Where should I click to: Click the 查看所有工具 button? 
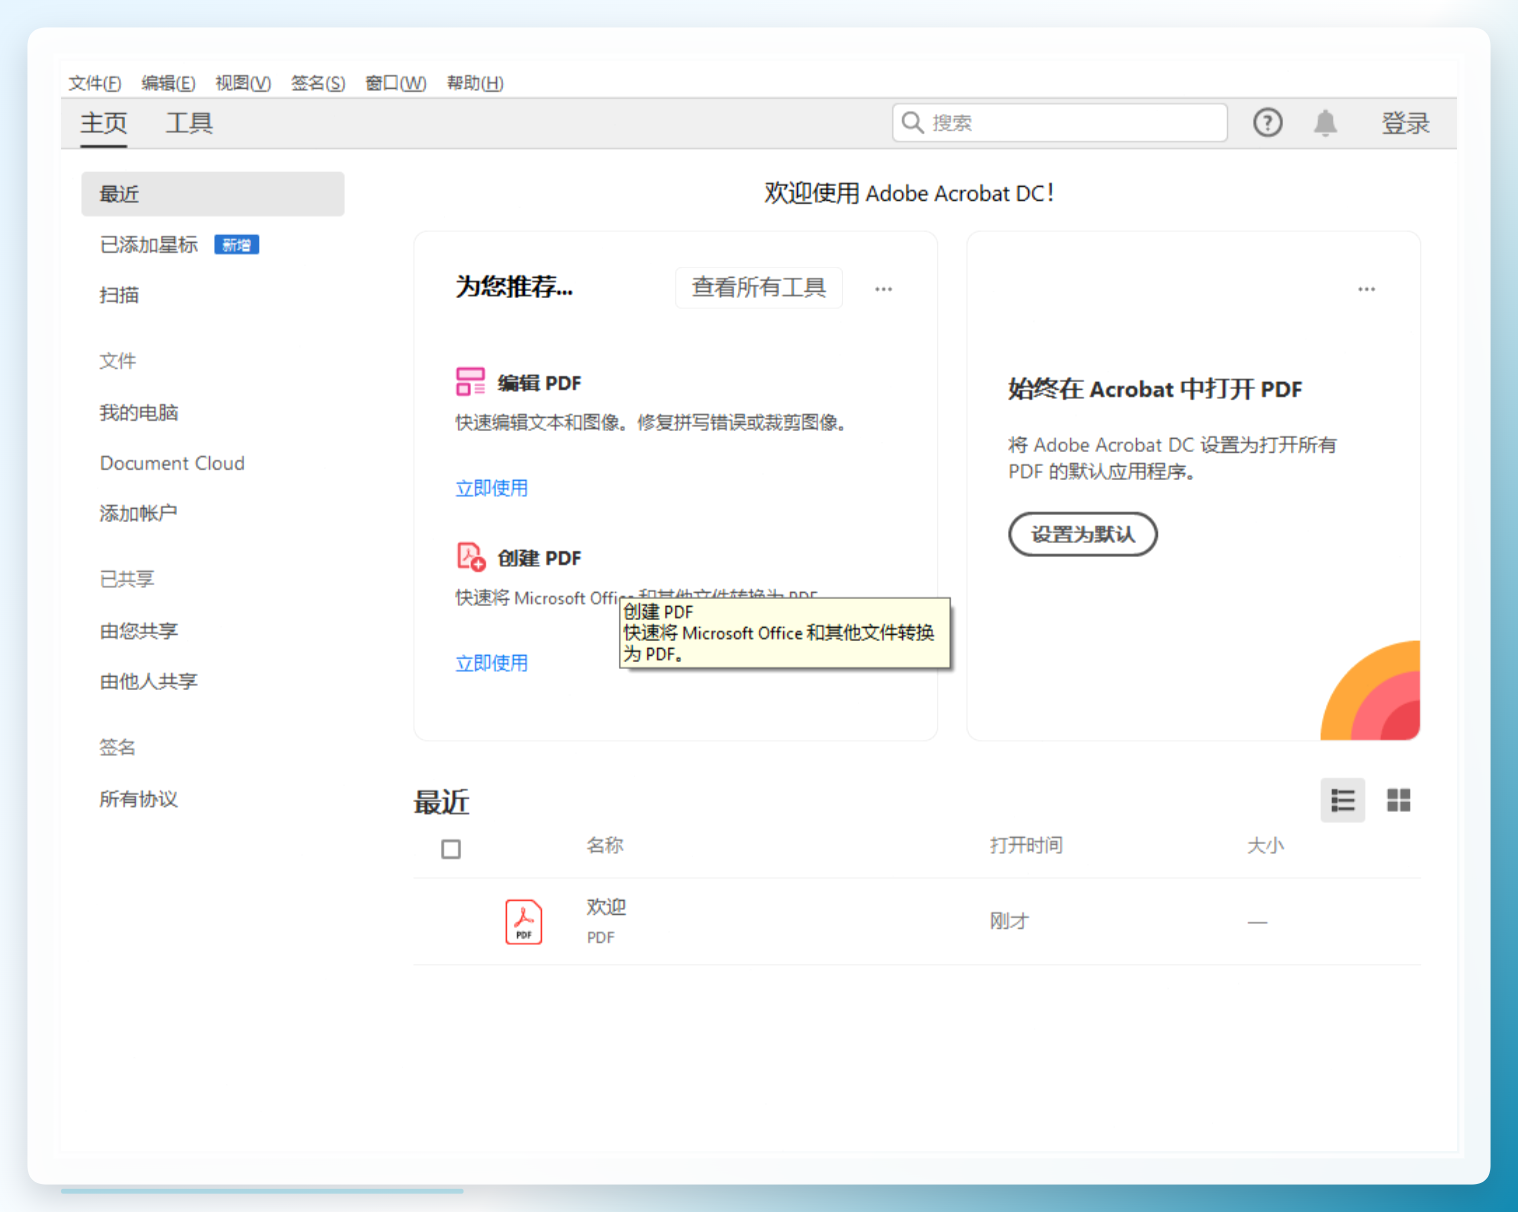click(759, 288)
